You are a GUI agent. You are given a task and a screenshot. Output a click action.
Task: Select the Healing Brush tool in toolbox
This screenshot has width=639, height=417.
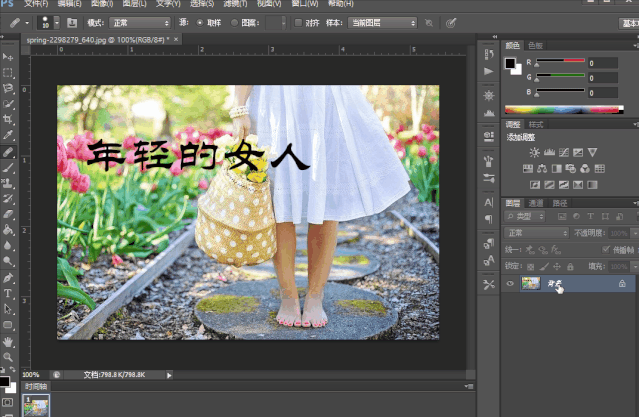coord(8,152)
